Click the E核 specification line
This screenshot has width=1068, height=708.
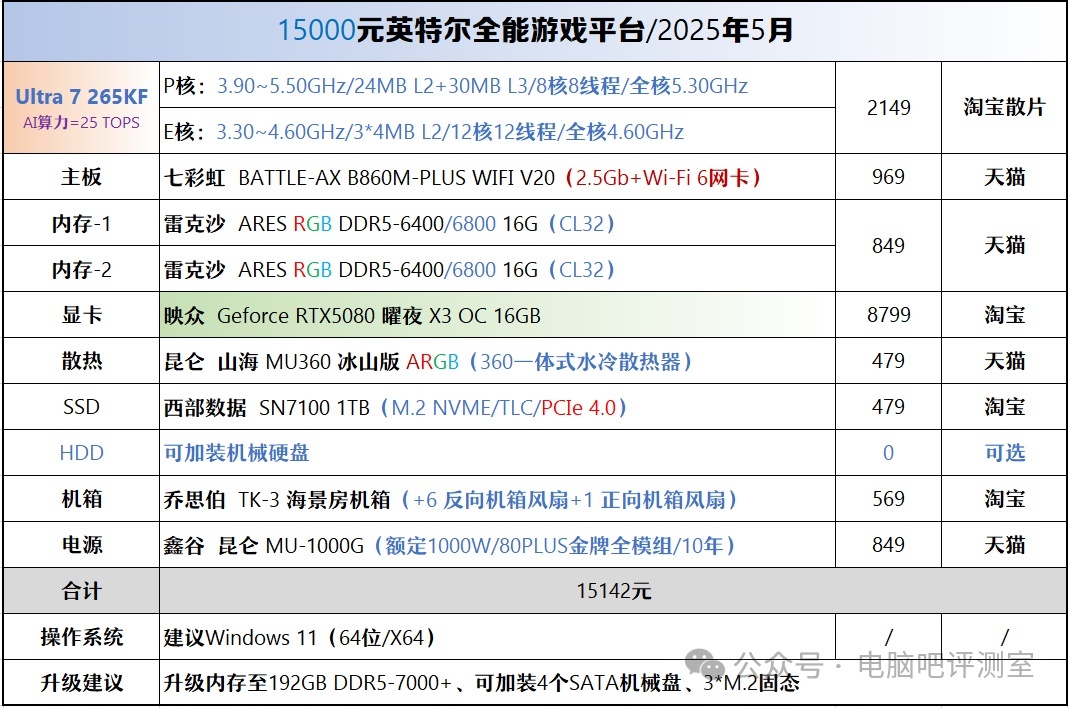pos(424,132)
